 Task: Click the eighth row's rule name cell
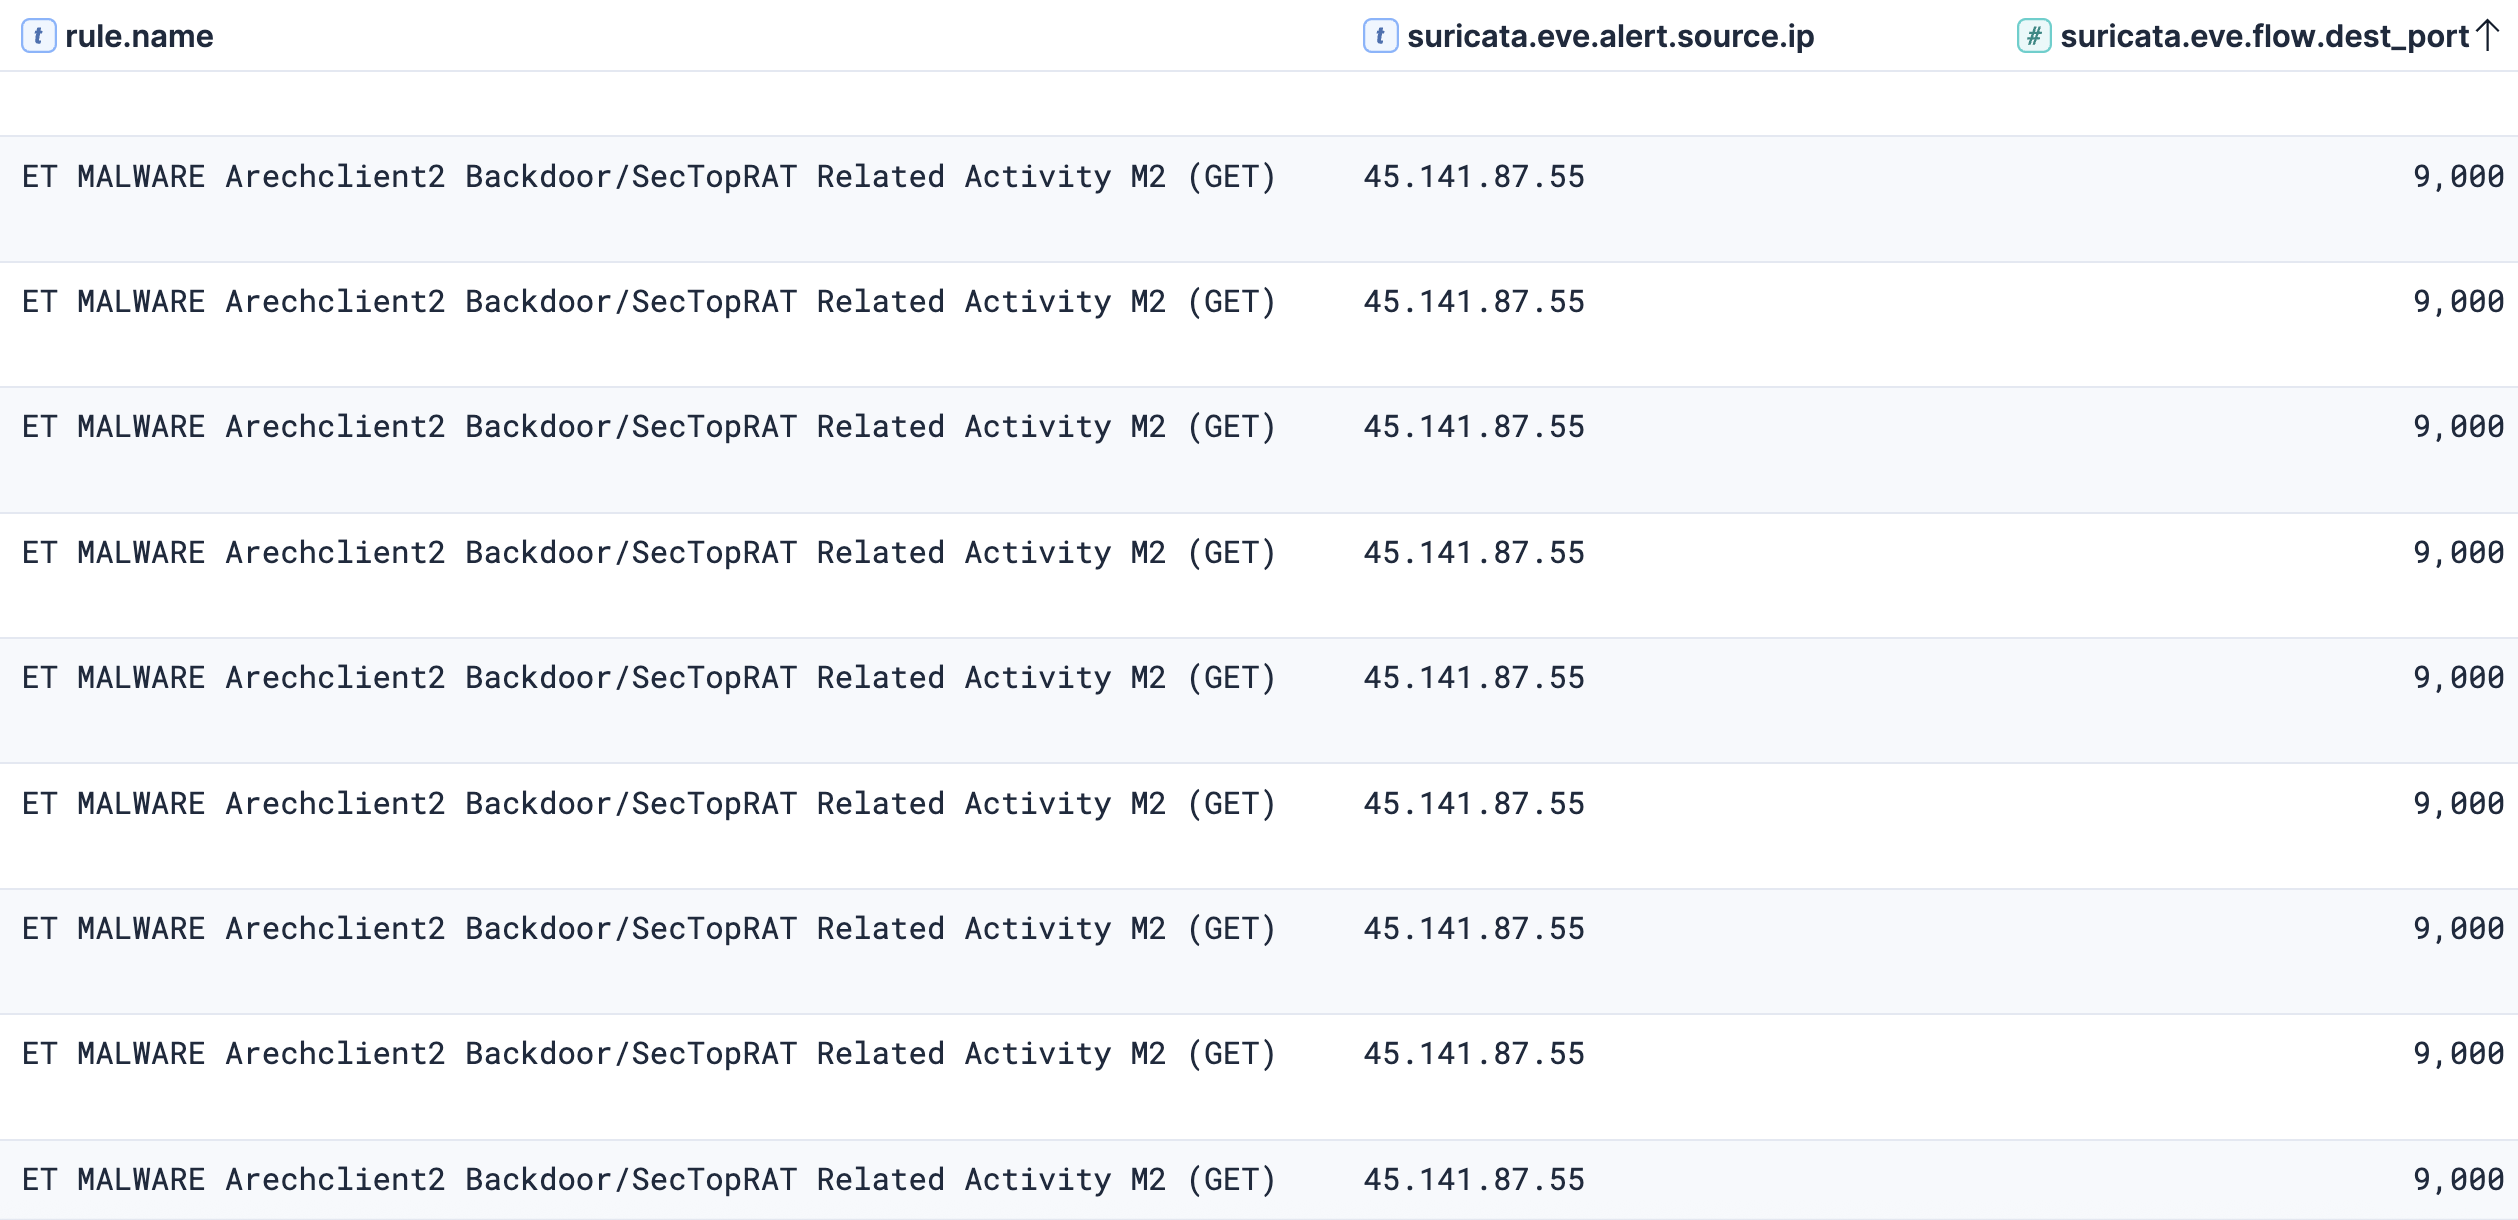coord(649,1054)
